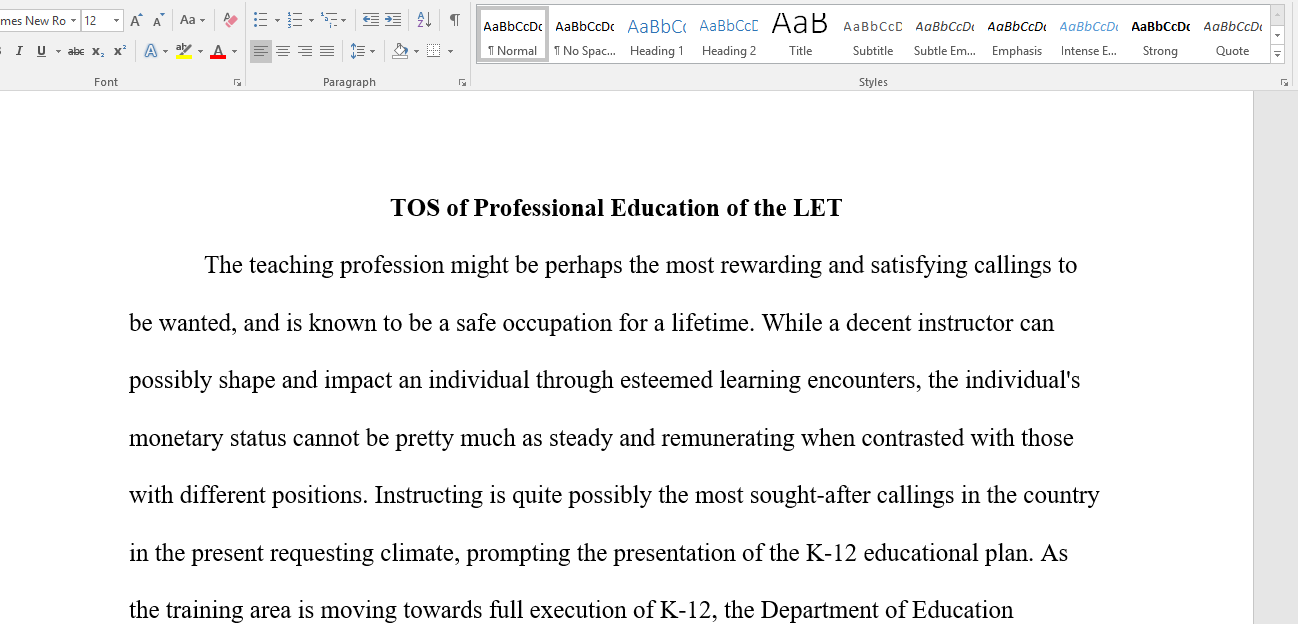Apply yellow text highlight color
1298x624 pixels.
tap(183, 51)
